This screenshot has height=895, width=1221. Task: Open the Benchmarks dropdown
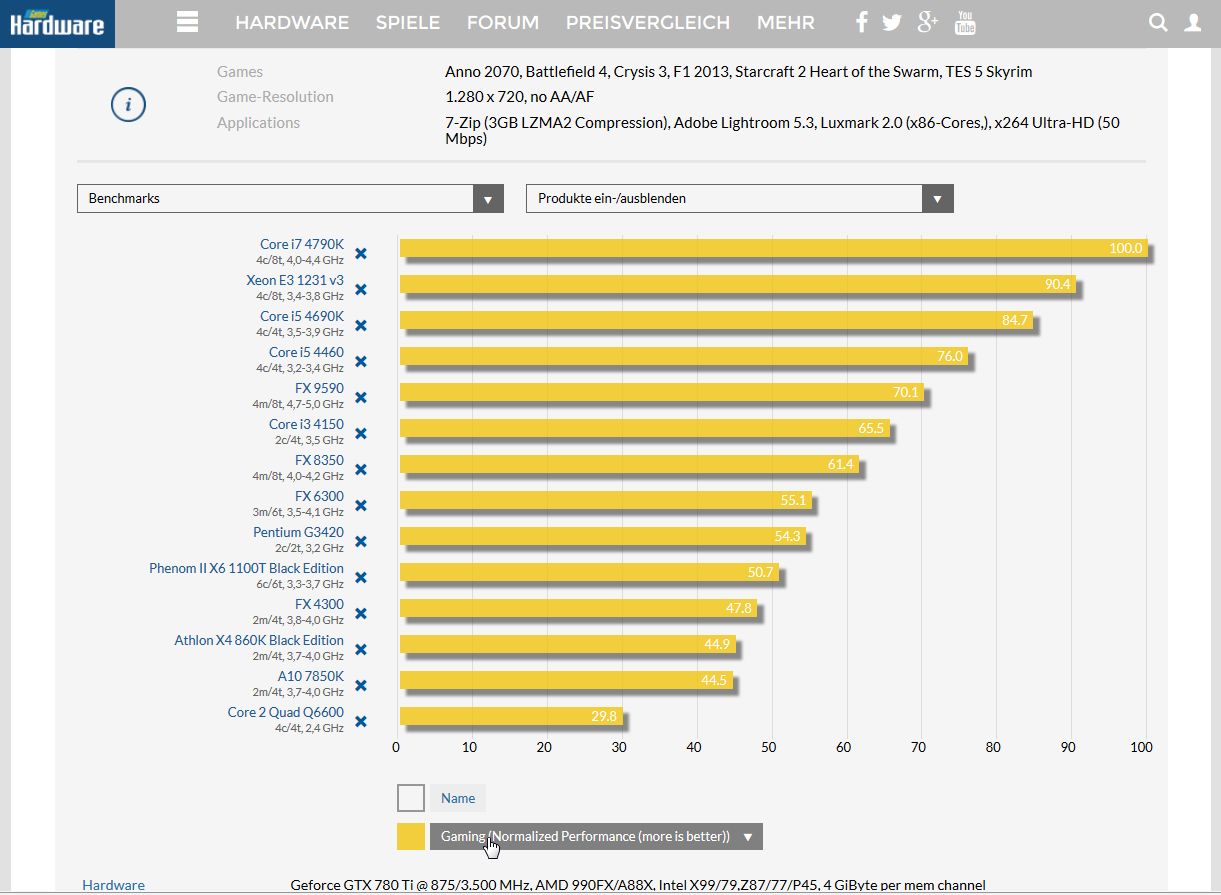[x=290, y=198]
